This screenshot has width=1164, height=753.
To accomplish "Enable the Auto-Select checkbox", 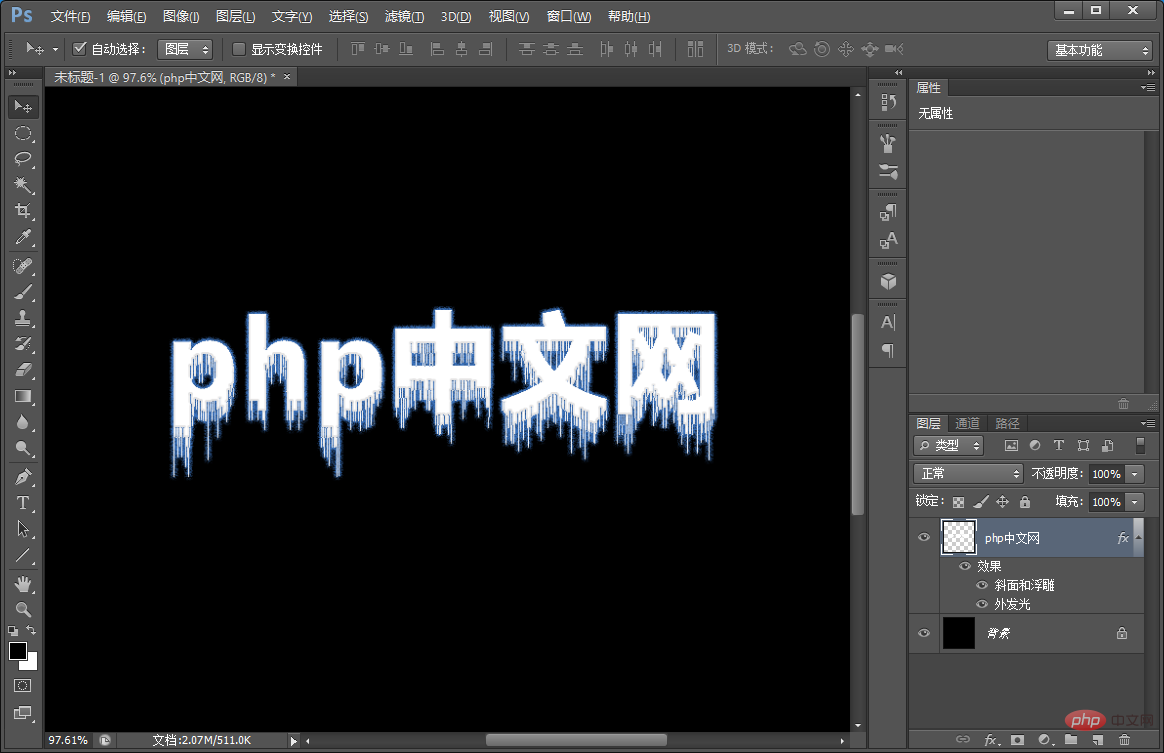I will pyautogui.click(x=79, y=49).
